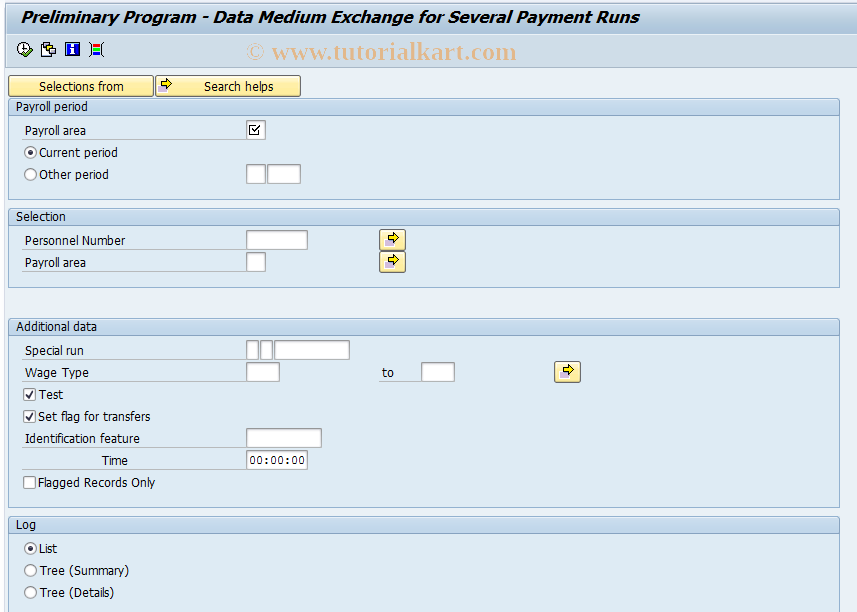Image resolution: width=857 pixels, height=612 pixels.
Task: Select the Current period radio button
Action: [31, 152]
